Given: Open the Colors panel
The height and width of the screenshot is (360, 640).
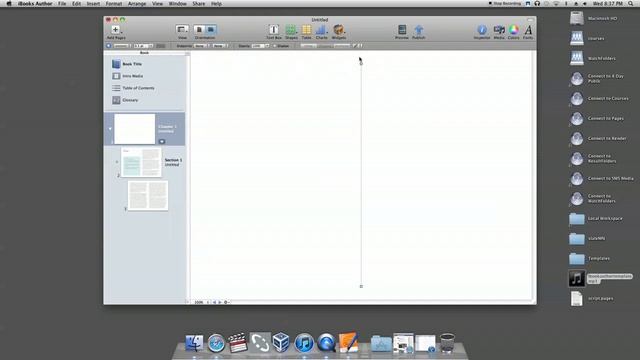Looking at the screenshot, I should tap(513, 31).
